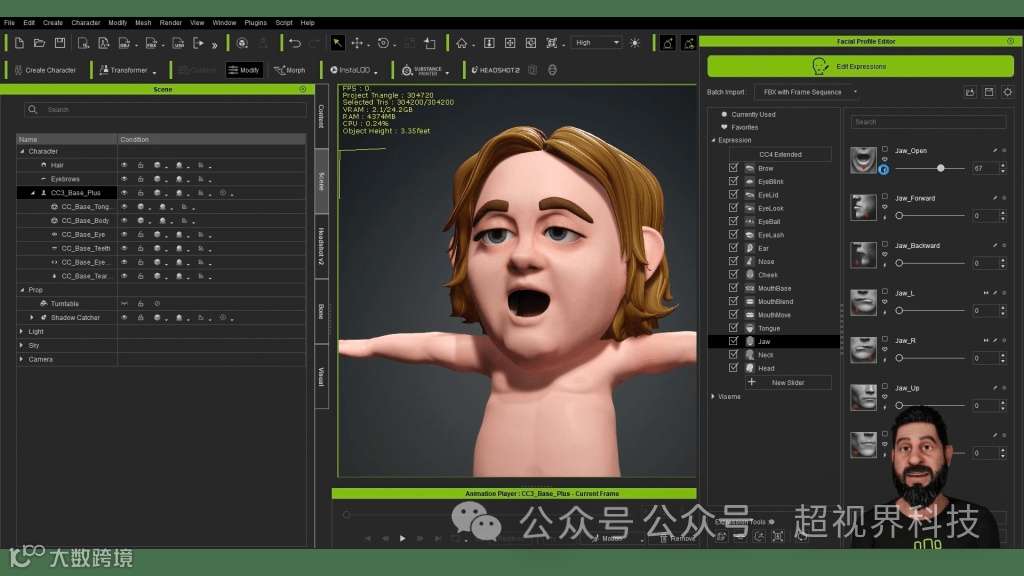Click the Save project icon
The image size is (1024, 576).
pos(60,43)
